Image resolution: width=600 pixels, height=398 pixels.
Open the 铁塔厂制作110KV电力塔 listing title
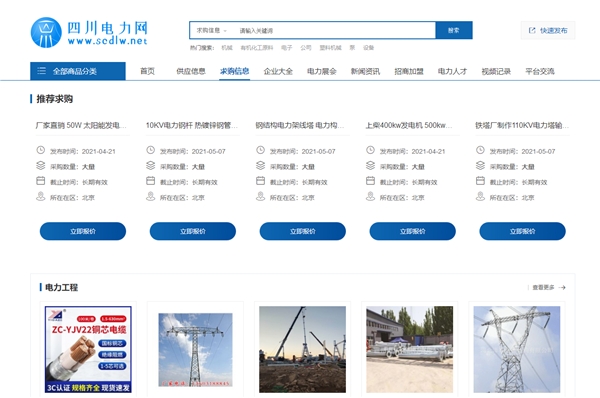522,125
